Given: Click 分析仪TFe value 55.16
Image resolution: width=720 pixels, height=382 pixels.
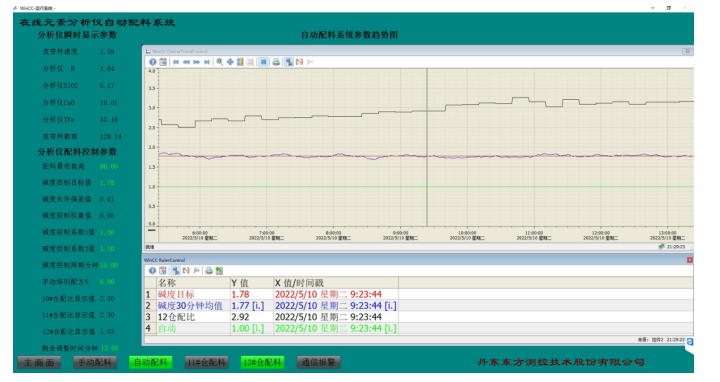Looking at the screenshot, I should pyautogui.click(x=109, y=119).
